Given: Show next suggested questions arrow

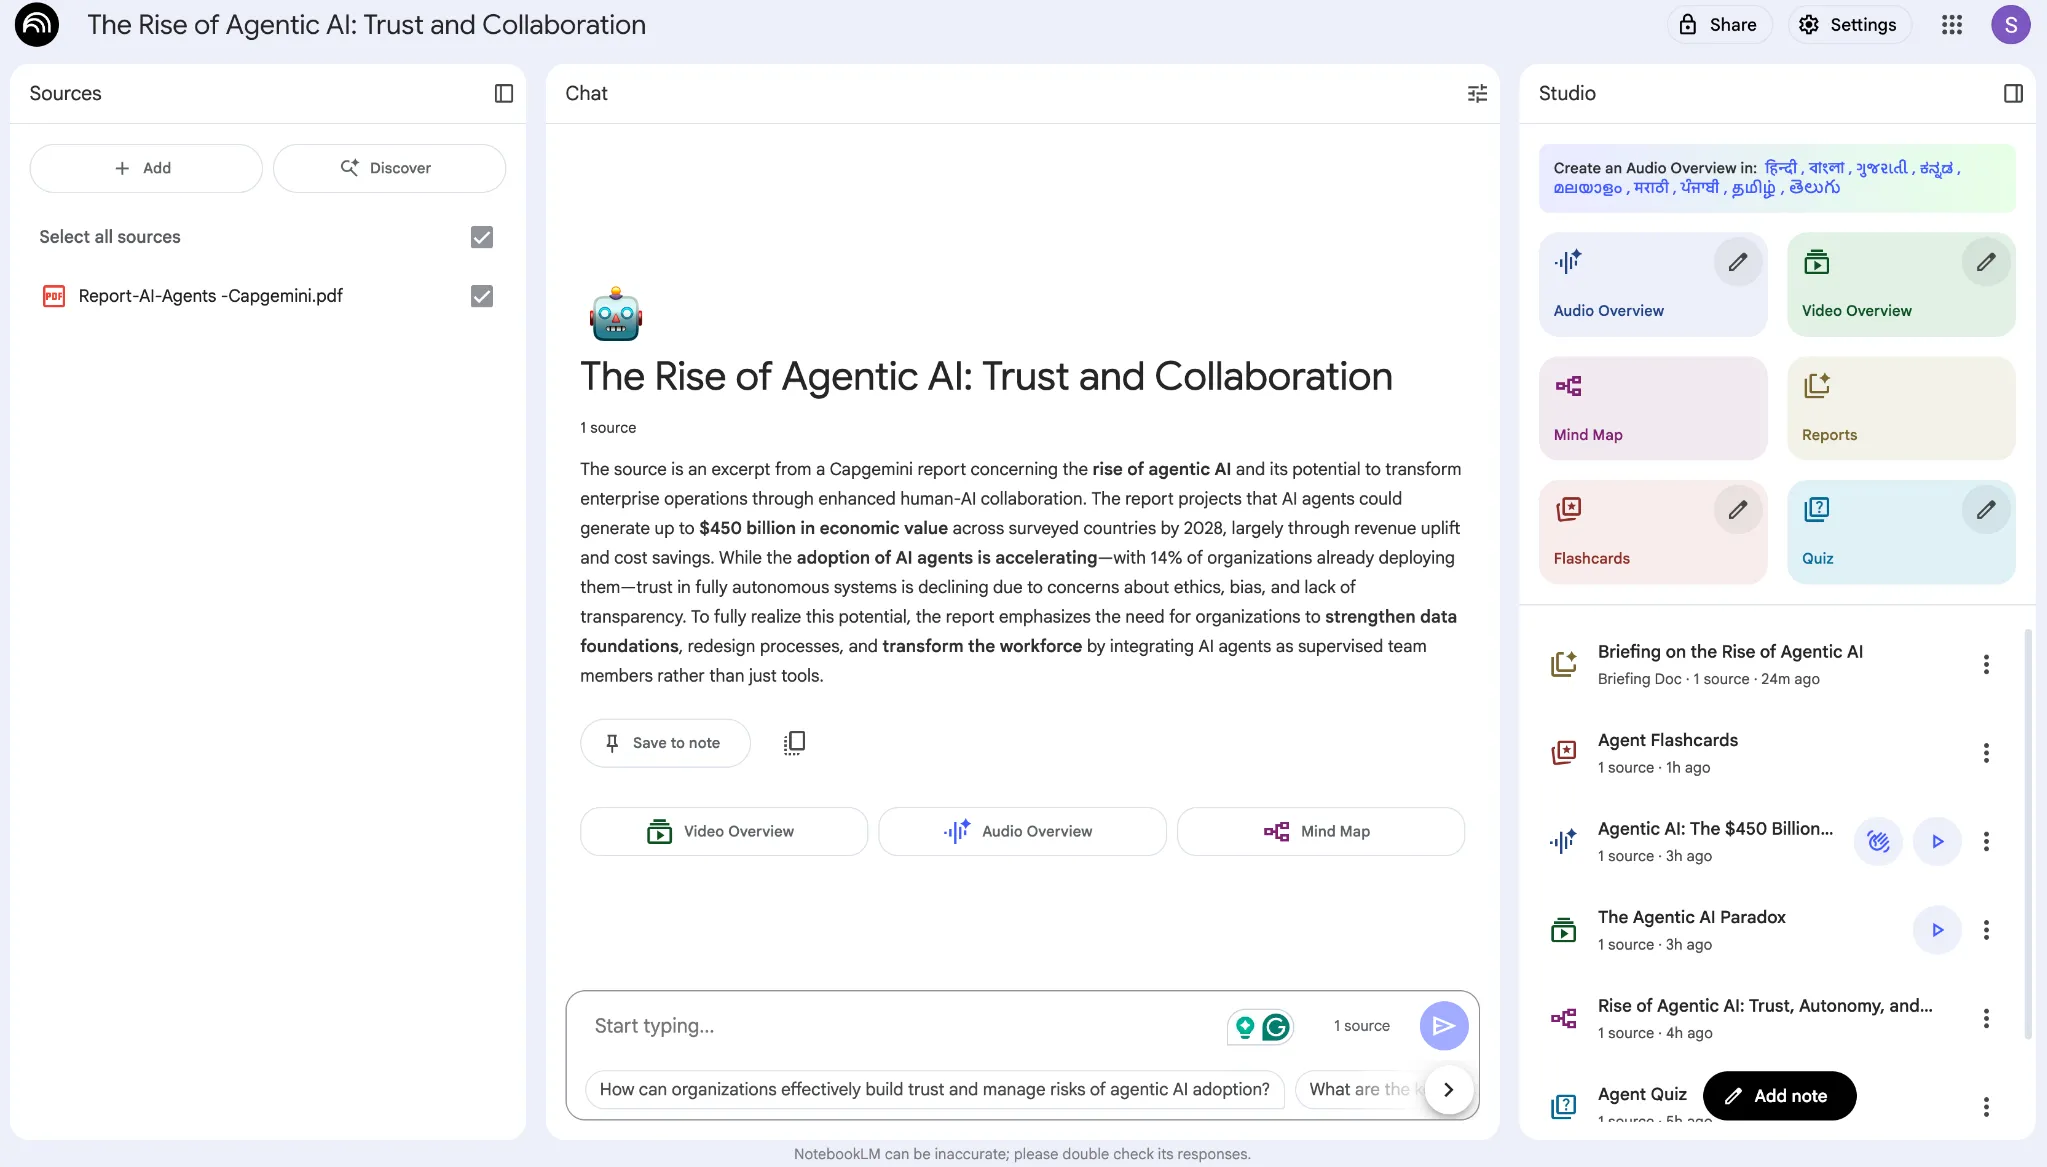Looking at the screenshot, I should point(1448,1089).
